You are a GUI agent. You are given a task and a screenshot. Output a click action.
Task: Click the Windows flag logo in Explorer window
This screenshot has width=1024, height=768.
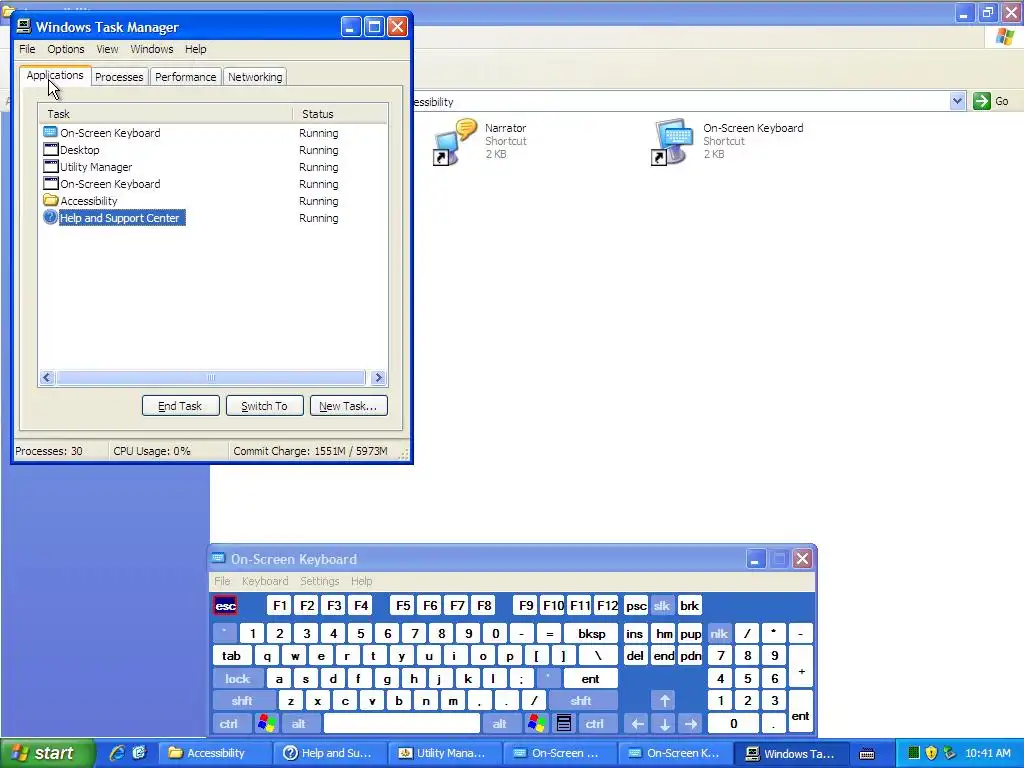click(x=1005, y=37)
